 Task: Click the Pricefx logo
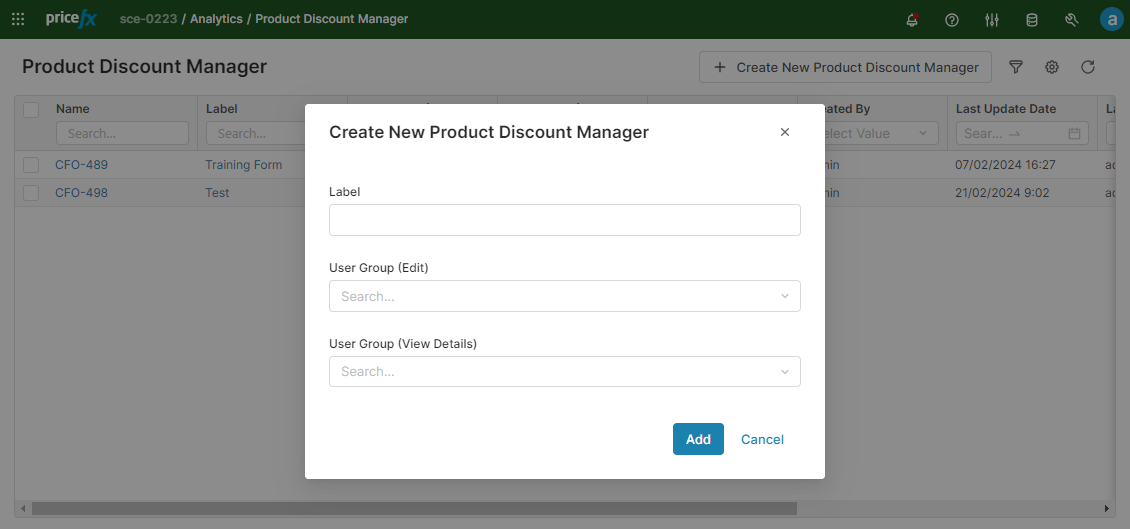tap(70, 19)
